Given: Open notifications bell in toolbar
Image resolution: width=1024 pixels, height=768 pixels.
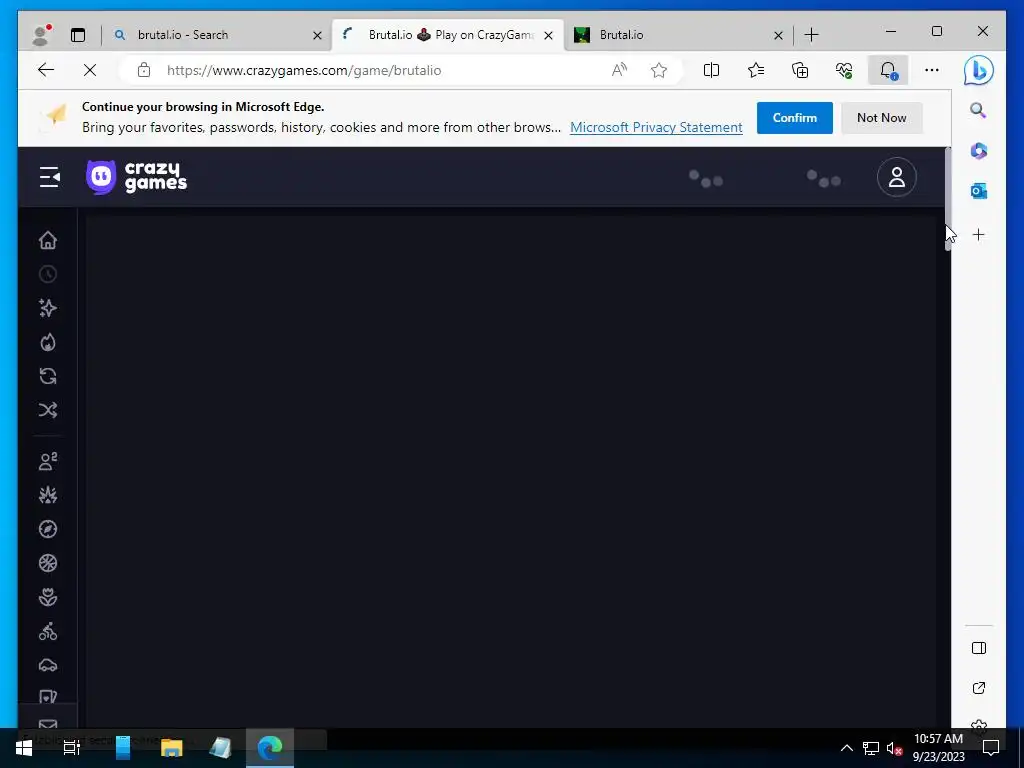Looking at the screenshot, I should click(x=888, y=70).
